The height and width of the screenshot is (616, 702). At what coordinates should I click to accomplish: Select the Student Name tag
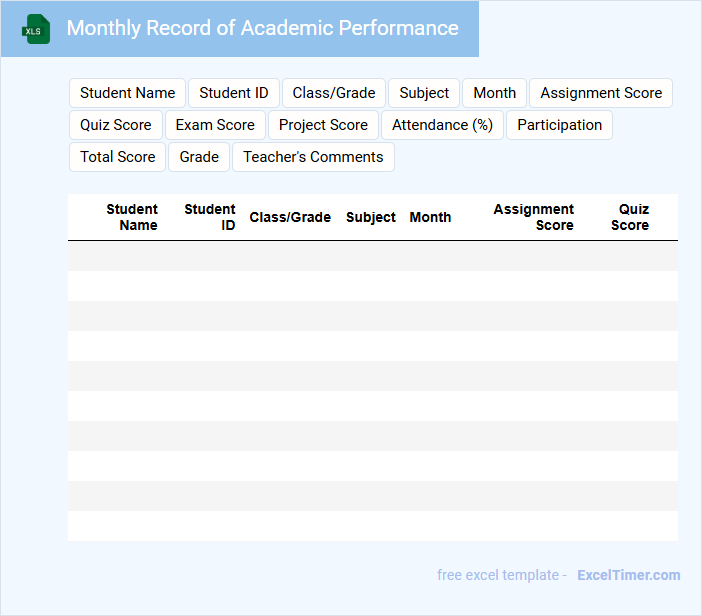click(x=127, y=93)
